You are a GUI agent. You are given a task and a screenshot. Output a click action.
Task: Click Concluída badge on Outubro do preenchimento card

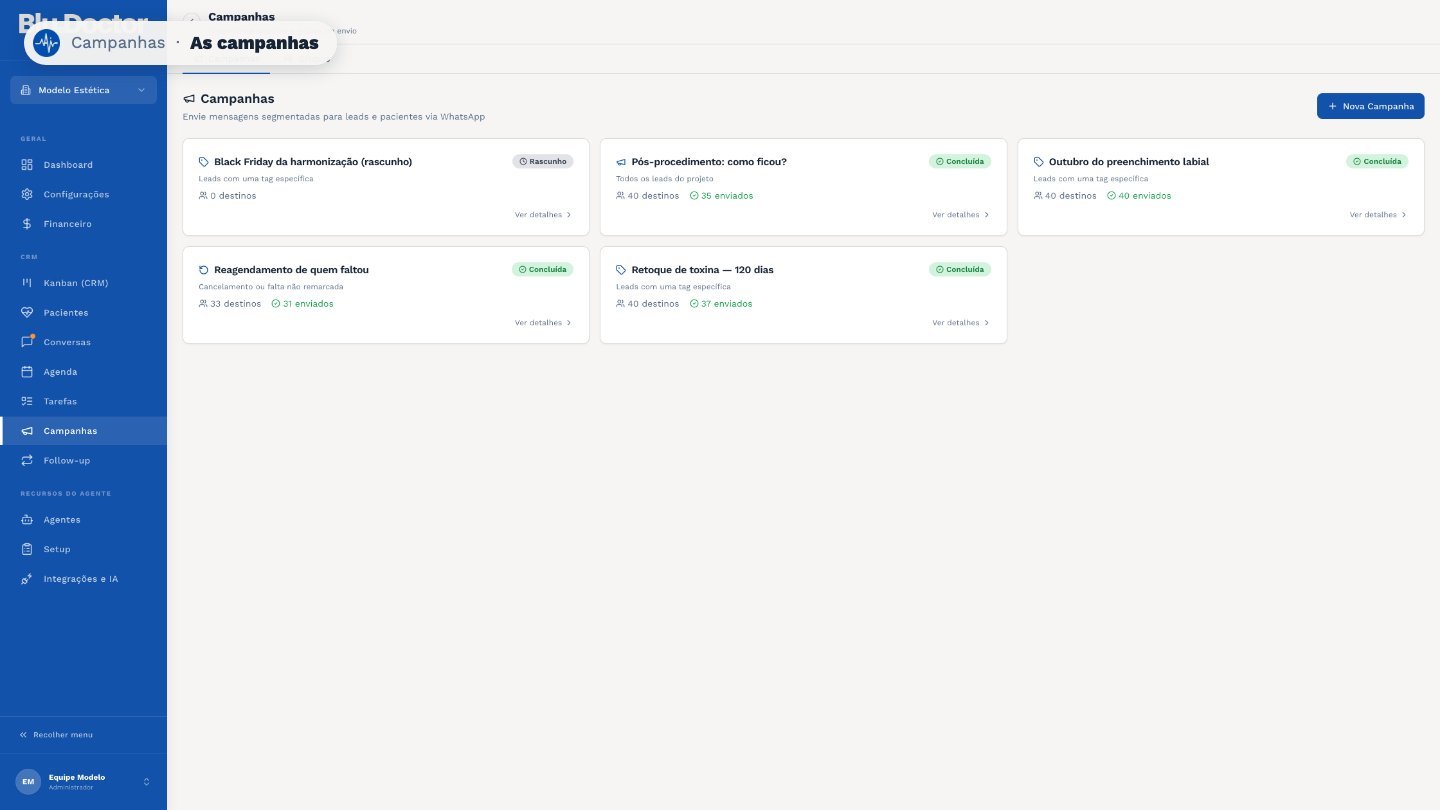pos(1377,161)
